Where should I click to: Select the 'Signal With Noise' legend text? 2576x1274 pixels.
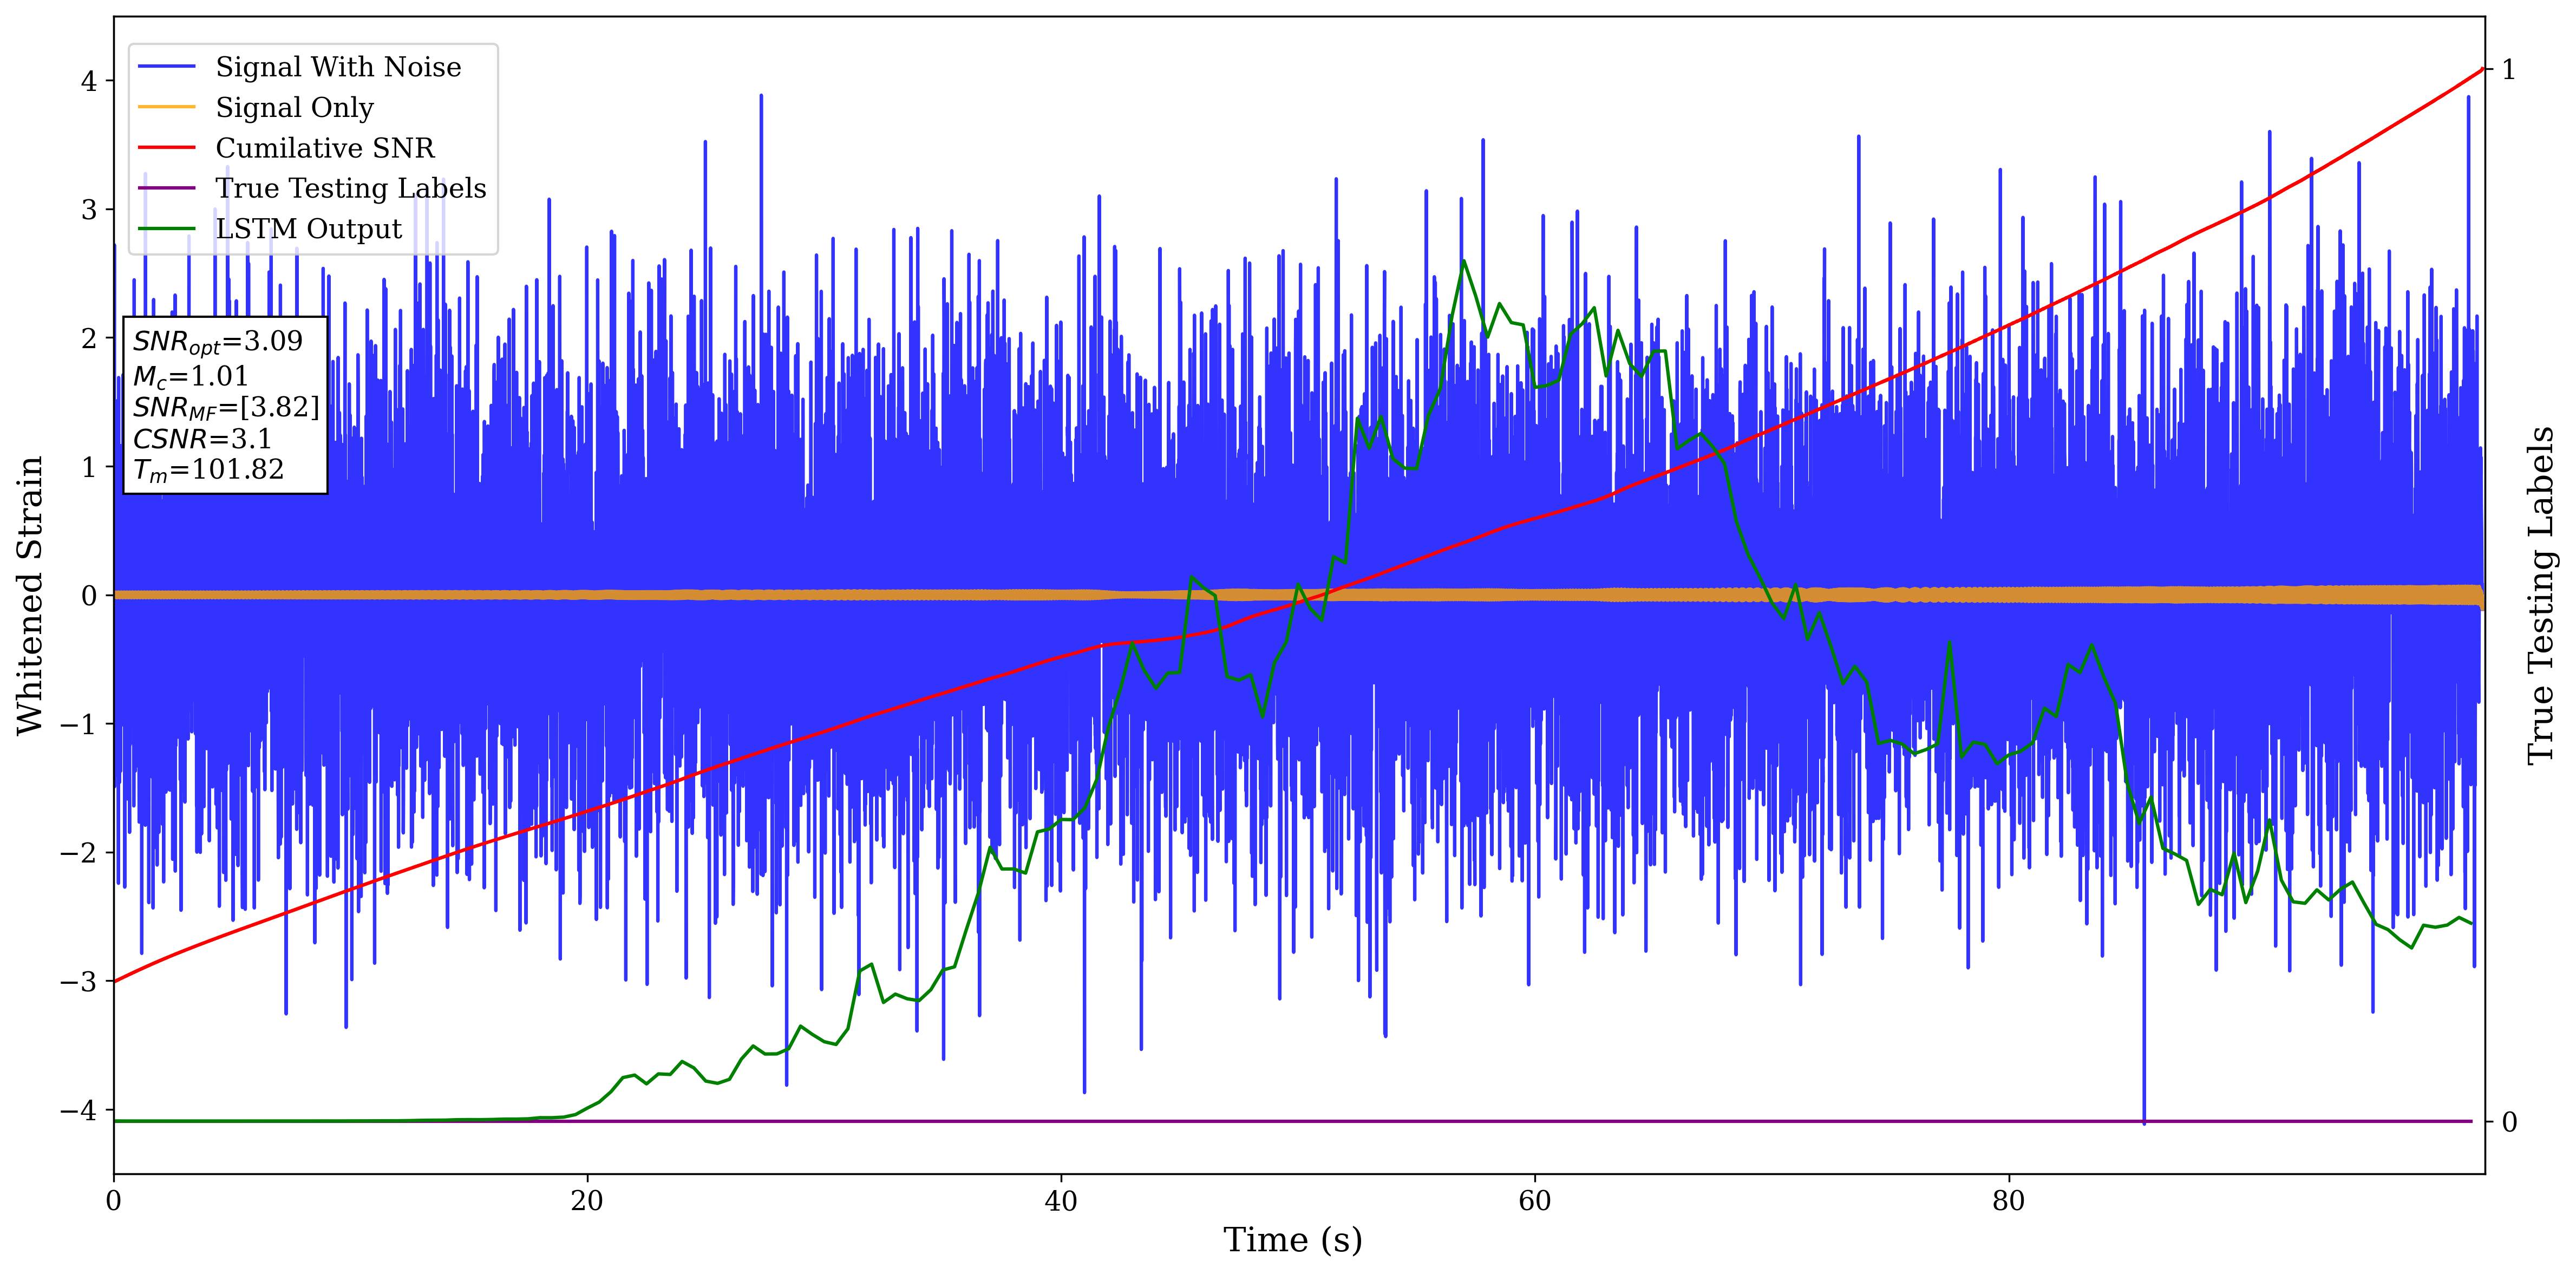pos(338,67)
